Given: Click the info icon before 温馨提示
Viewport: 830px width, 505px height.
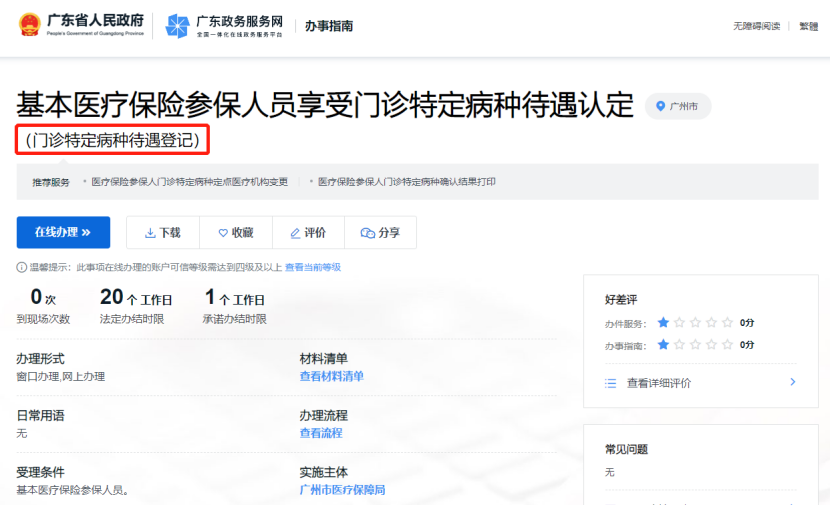Looking at the screenshot, I should tap(22, 267).
